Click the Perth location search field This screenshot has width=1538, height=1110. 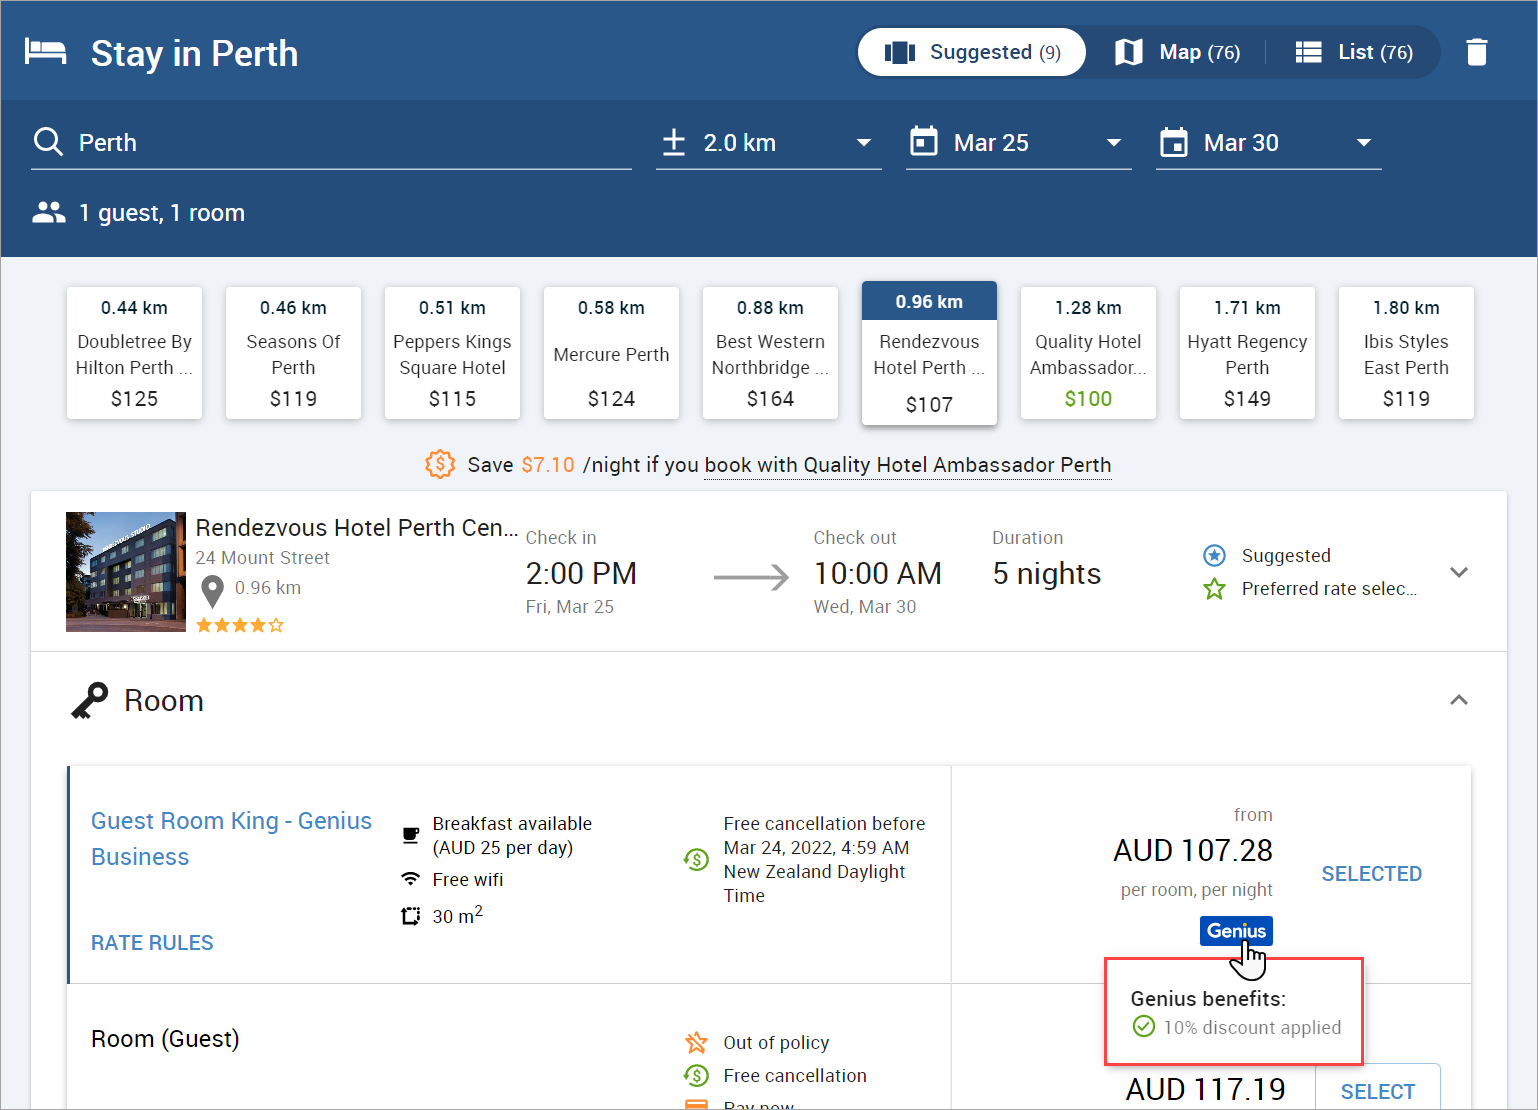pos(332,142)
